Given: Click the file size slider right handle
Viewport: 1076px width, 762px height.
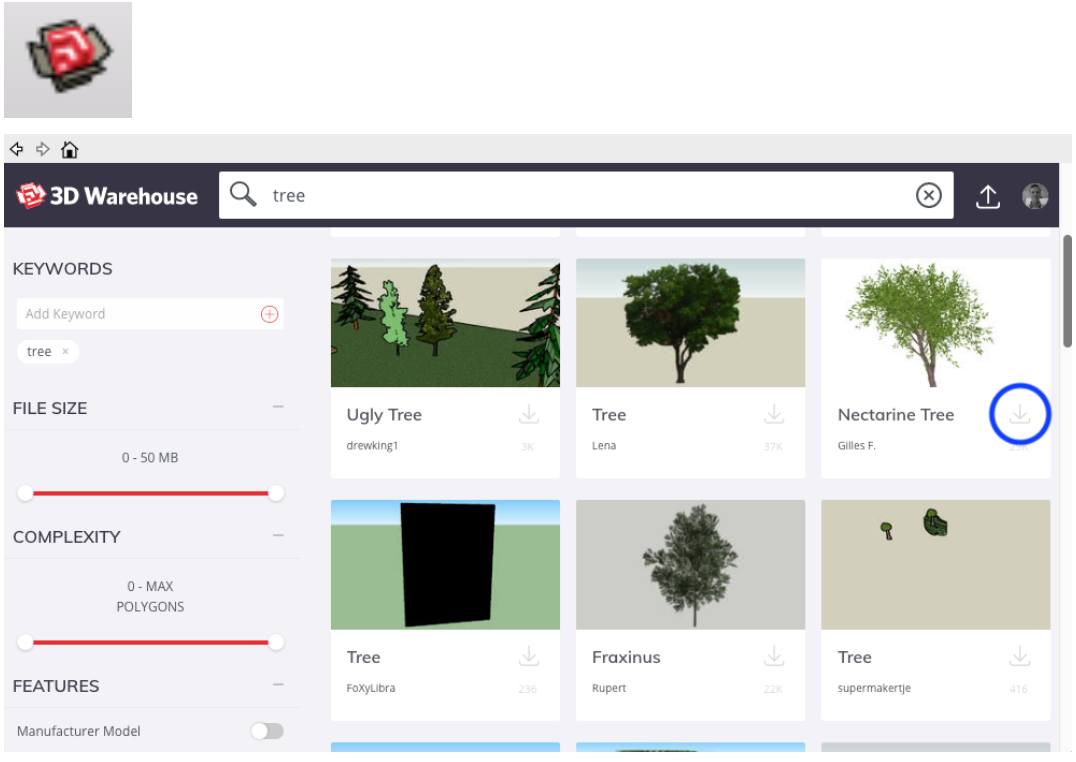Looking at the screenshot, I should coord(276,493).
